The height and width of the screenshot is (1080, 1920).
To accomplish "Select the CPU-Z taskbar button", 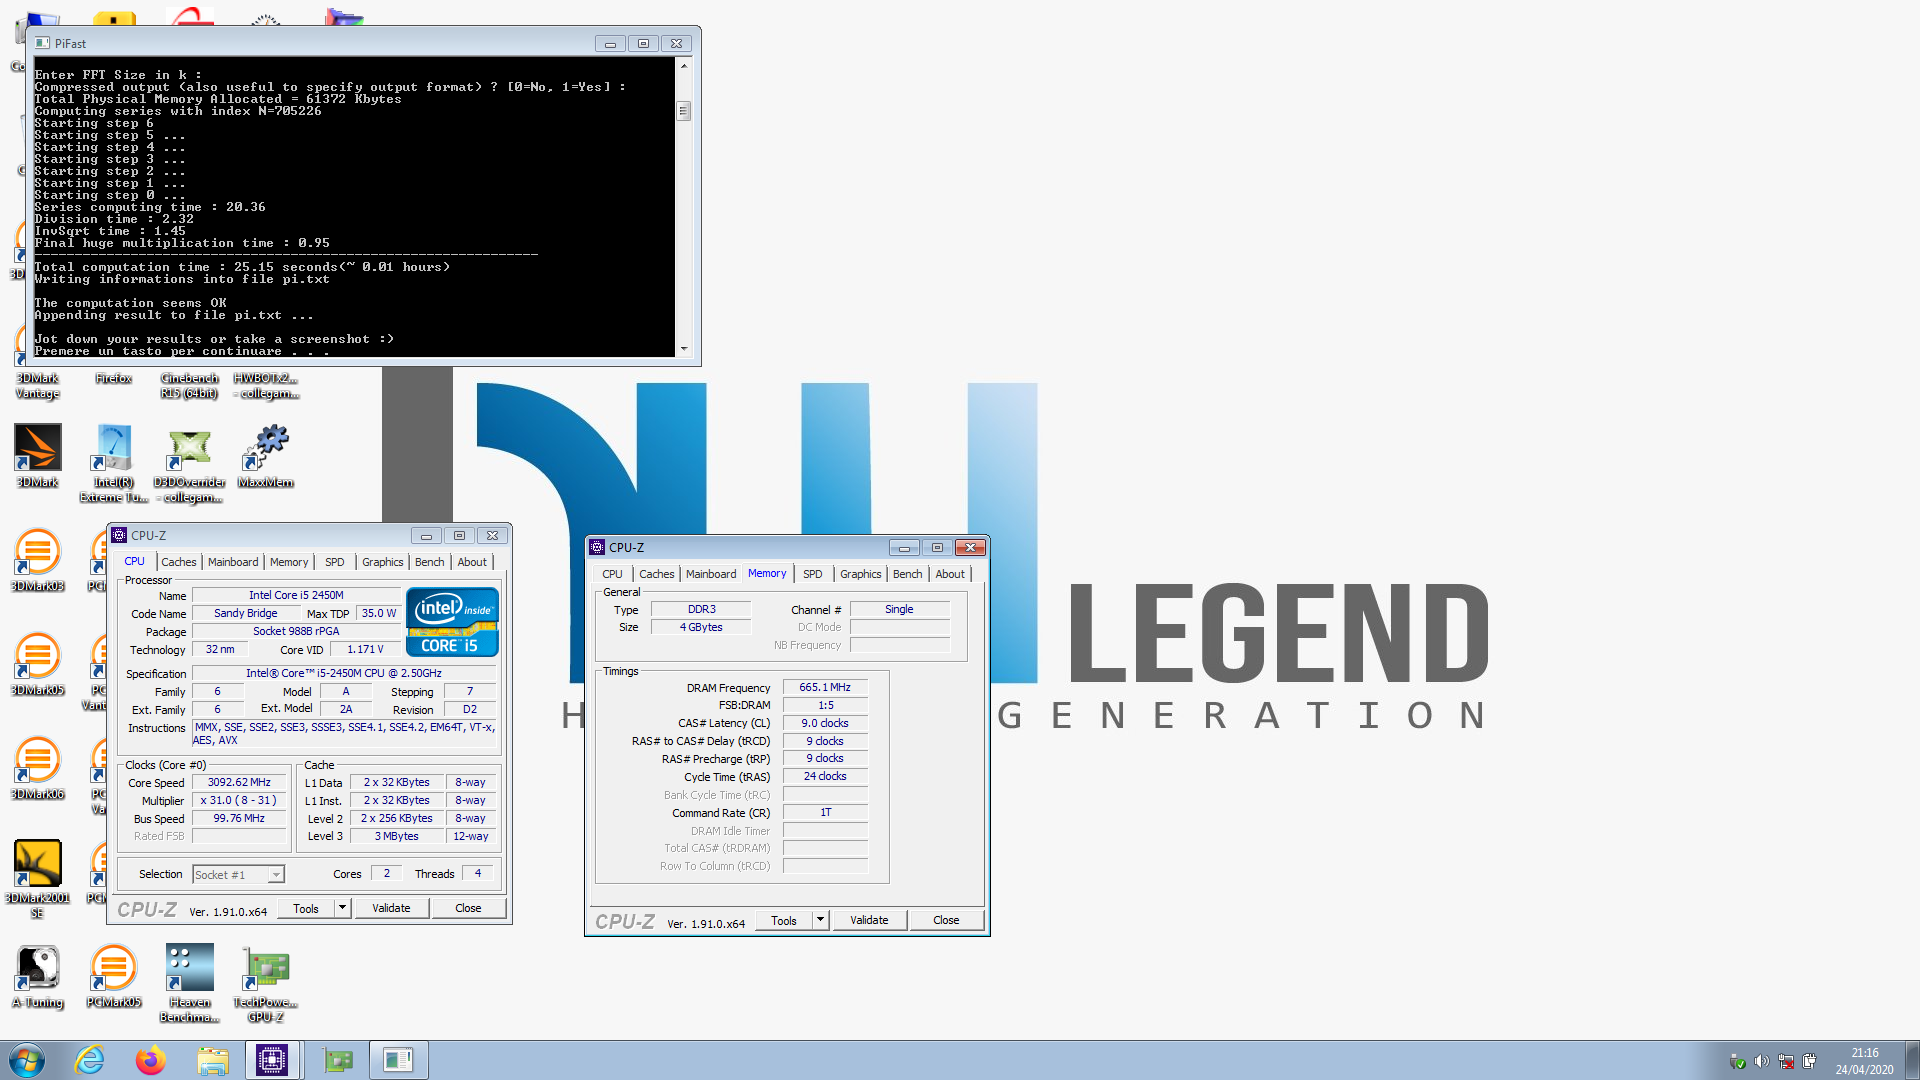I will pos(272,1060).
